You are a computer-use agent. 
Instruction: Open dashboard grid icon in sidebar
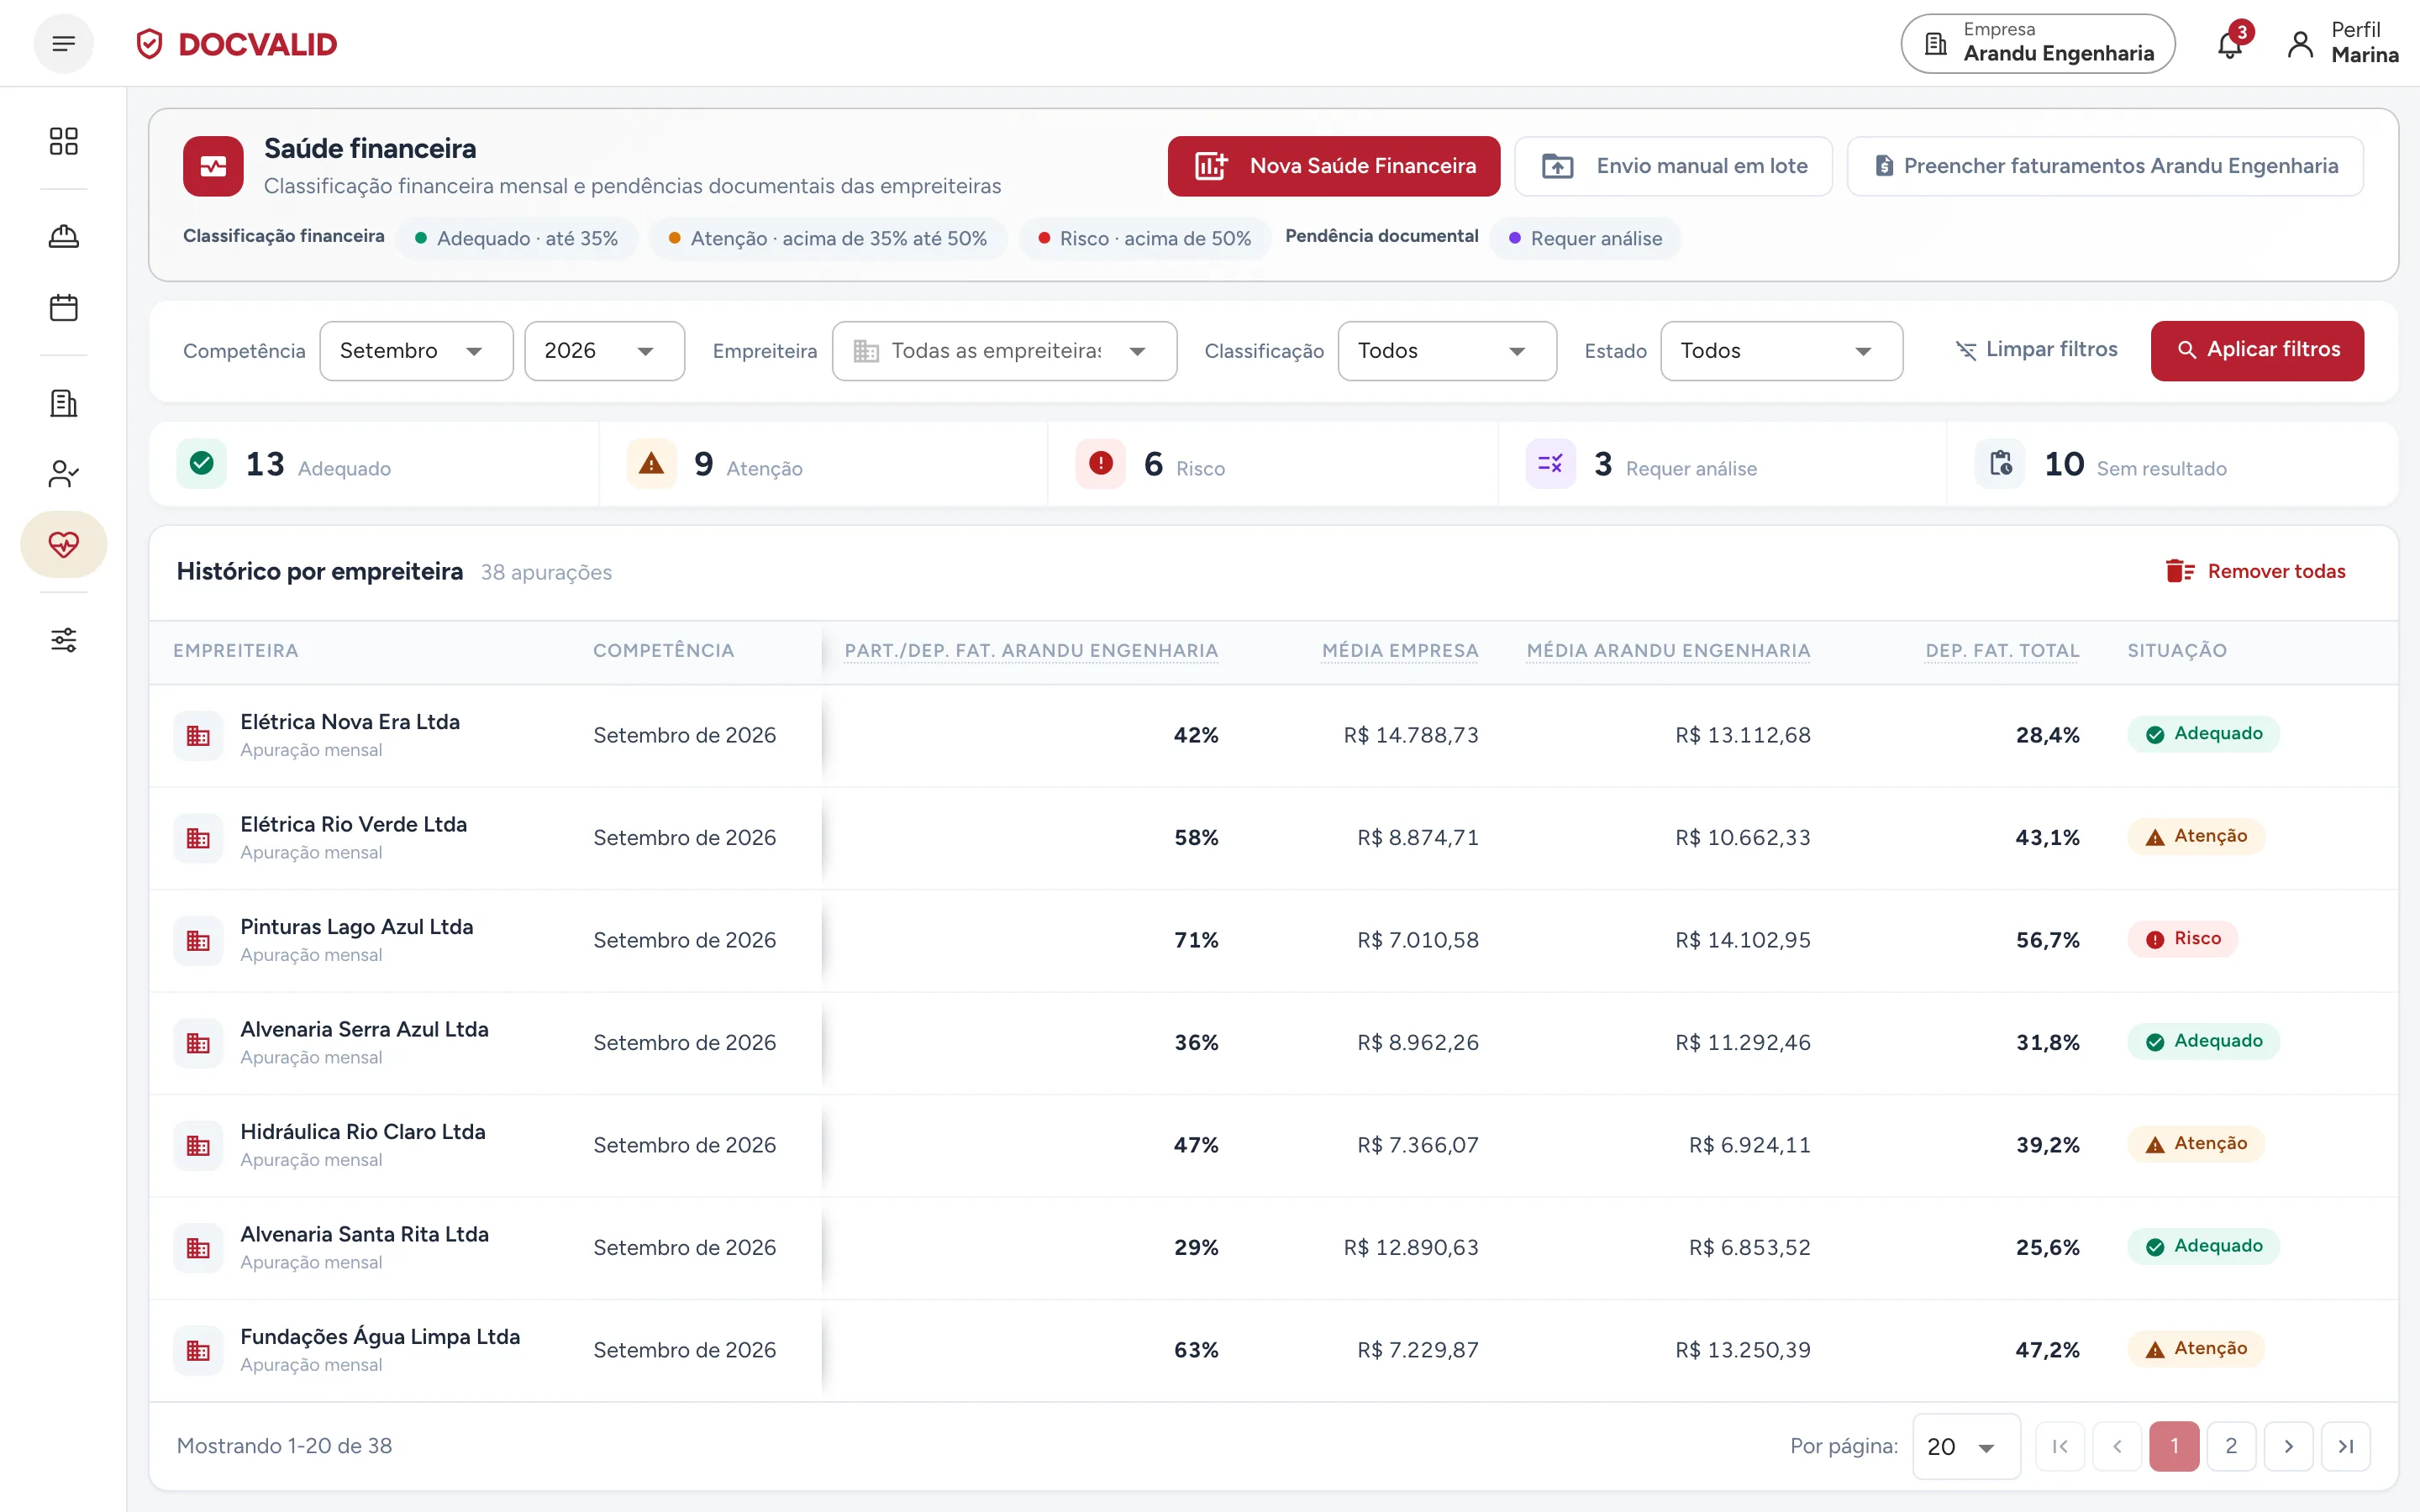(x=64, y=141)
